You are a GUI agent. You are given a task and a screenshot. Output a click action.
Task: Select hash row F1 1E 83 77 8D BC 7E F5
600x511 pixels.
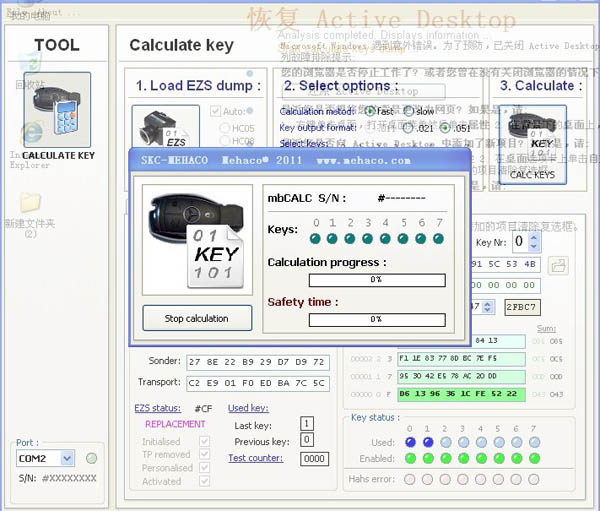(461, 359)
